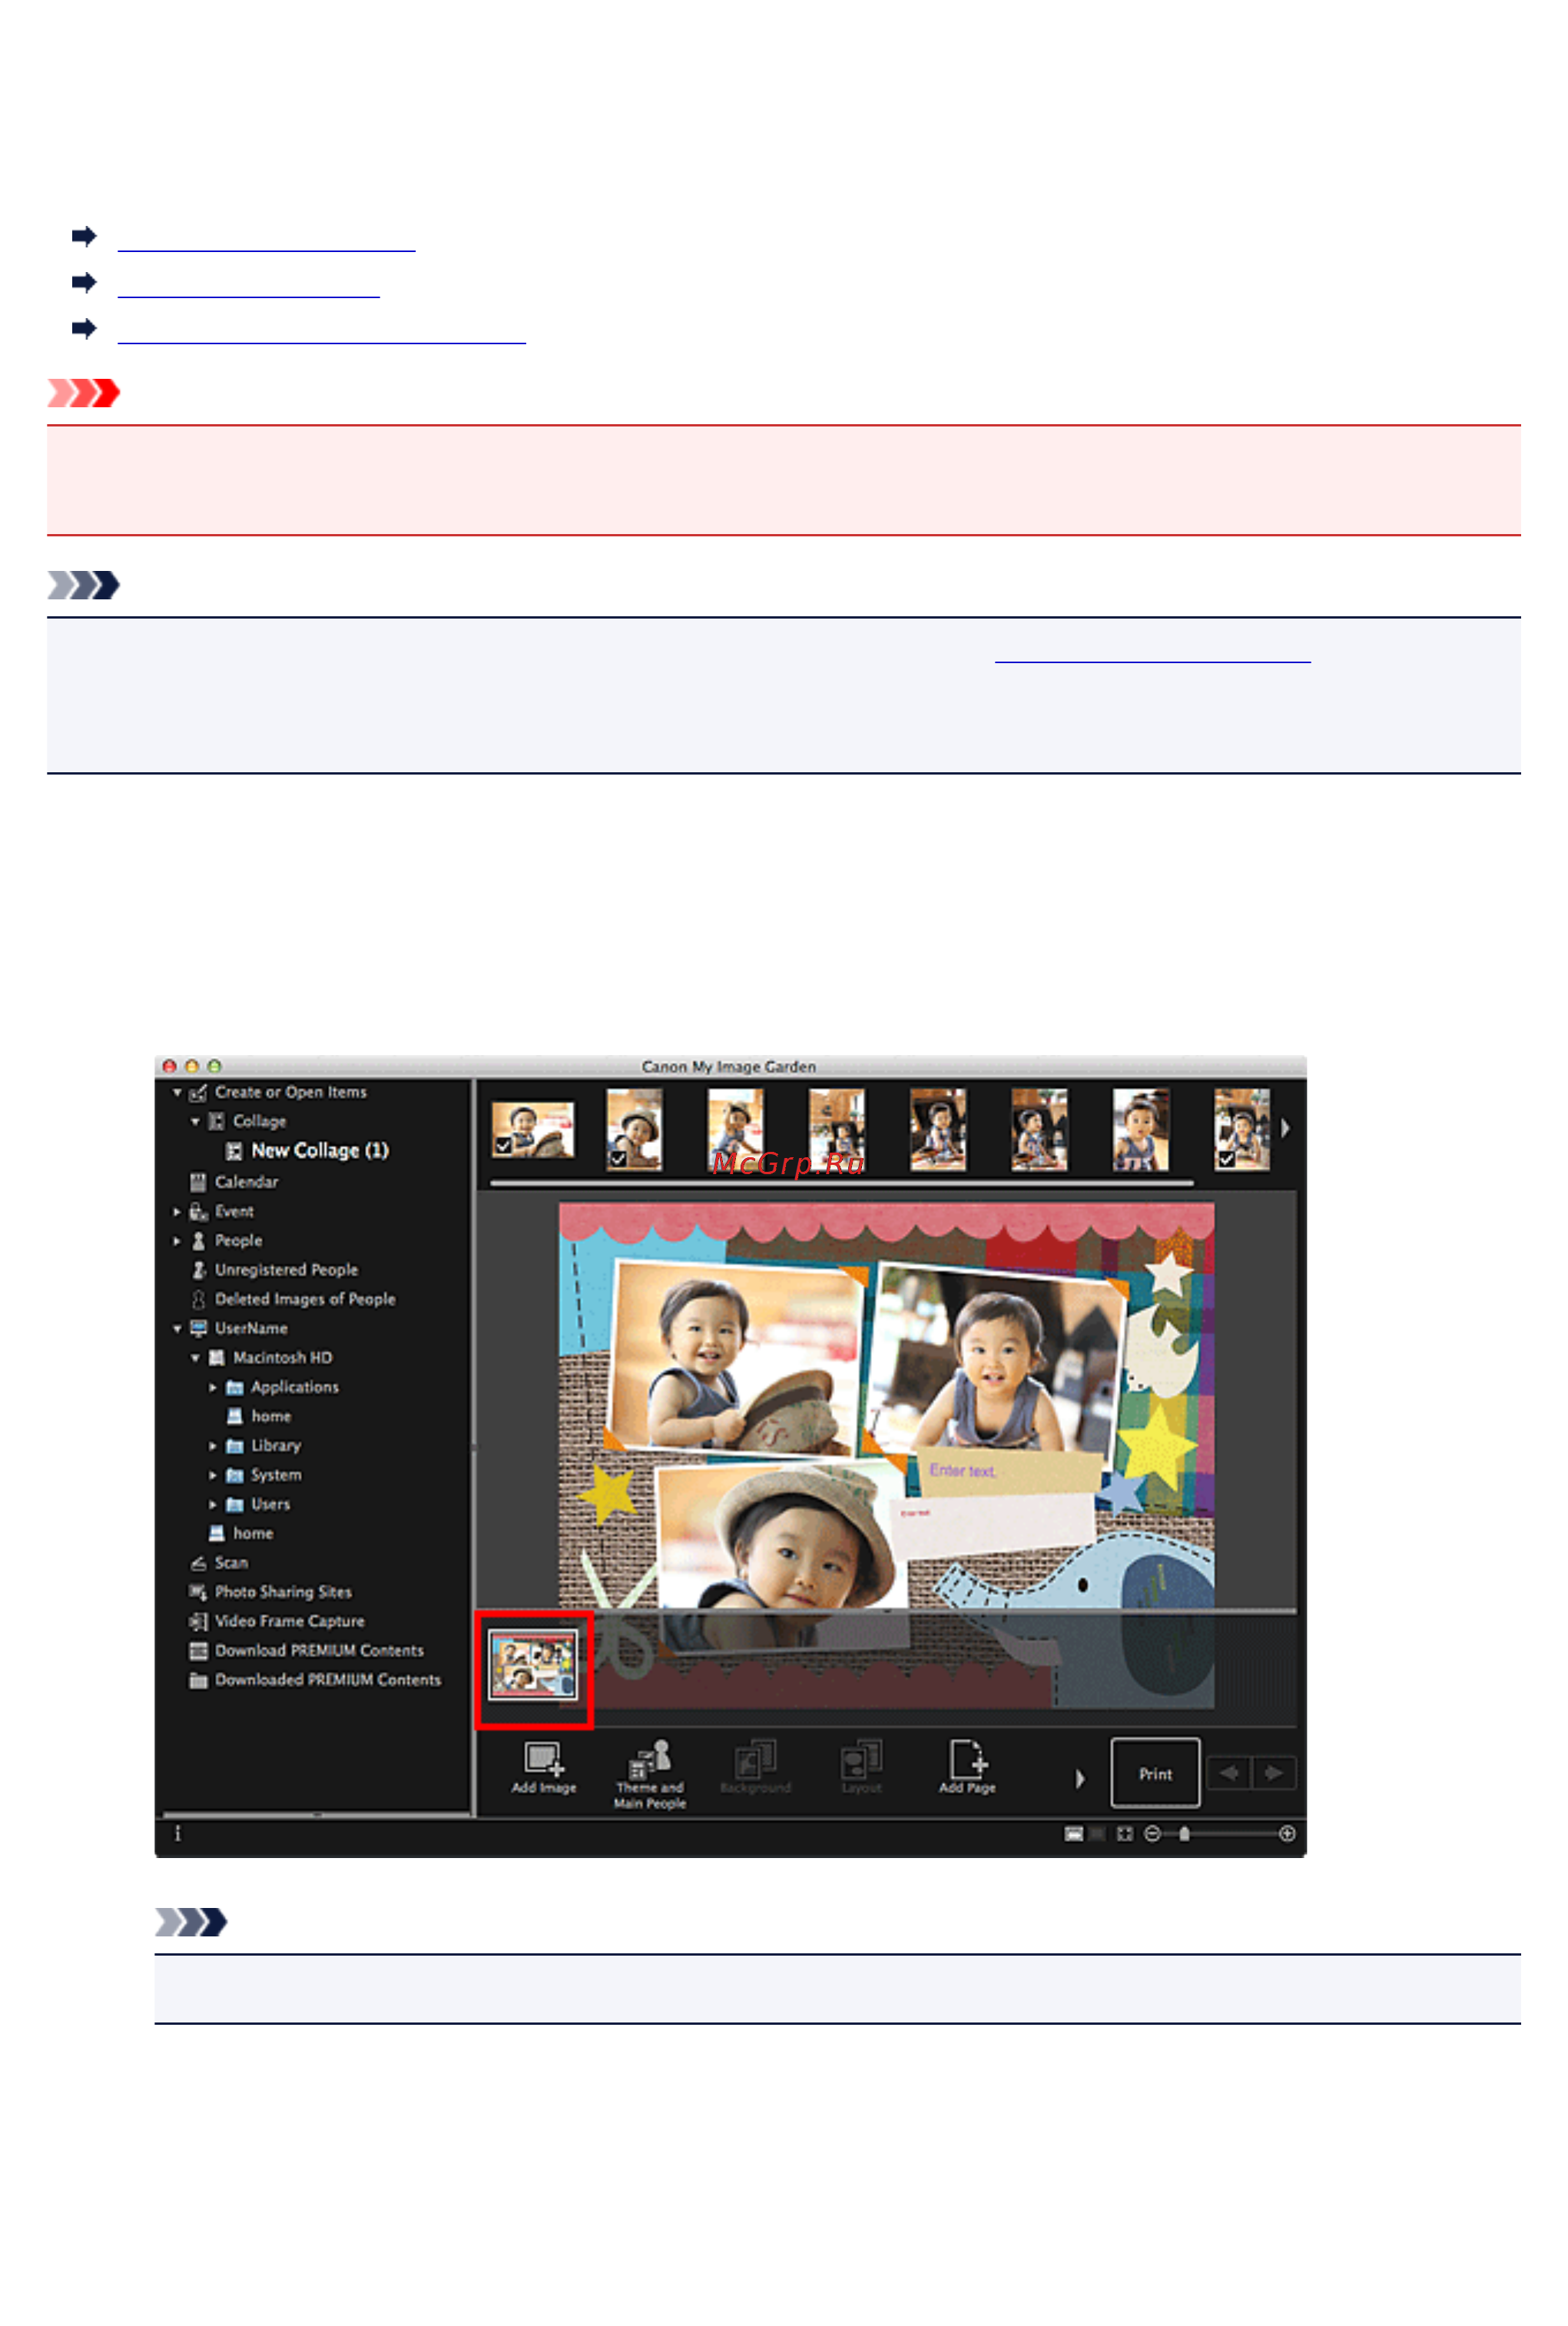Click the Scan icon in sidebar
Viewport: 1568px width, 2326px height.
pyautogui.click(x=198, y=1562)
